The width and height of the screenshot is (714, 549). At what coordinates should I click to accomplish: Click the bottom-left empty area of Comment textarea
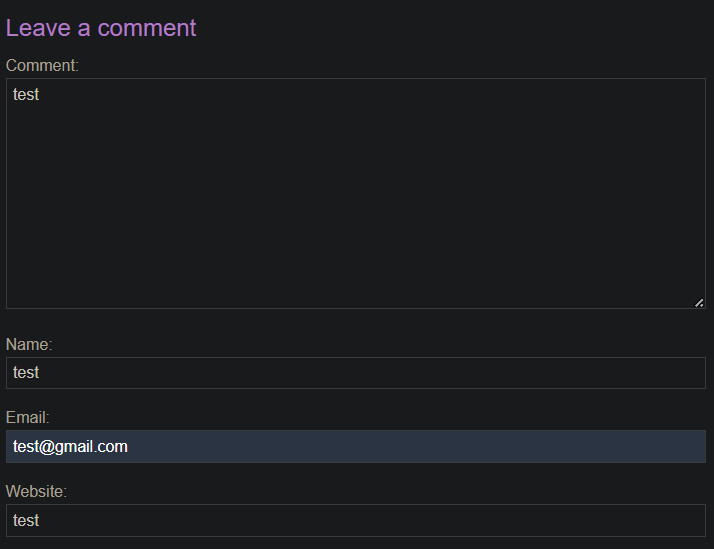coord(36,291)
